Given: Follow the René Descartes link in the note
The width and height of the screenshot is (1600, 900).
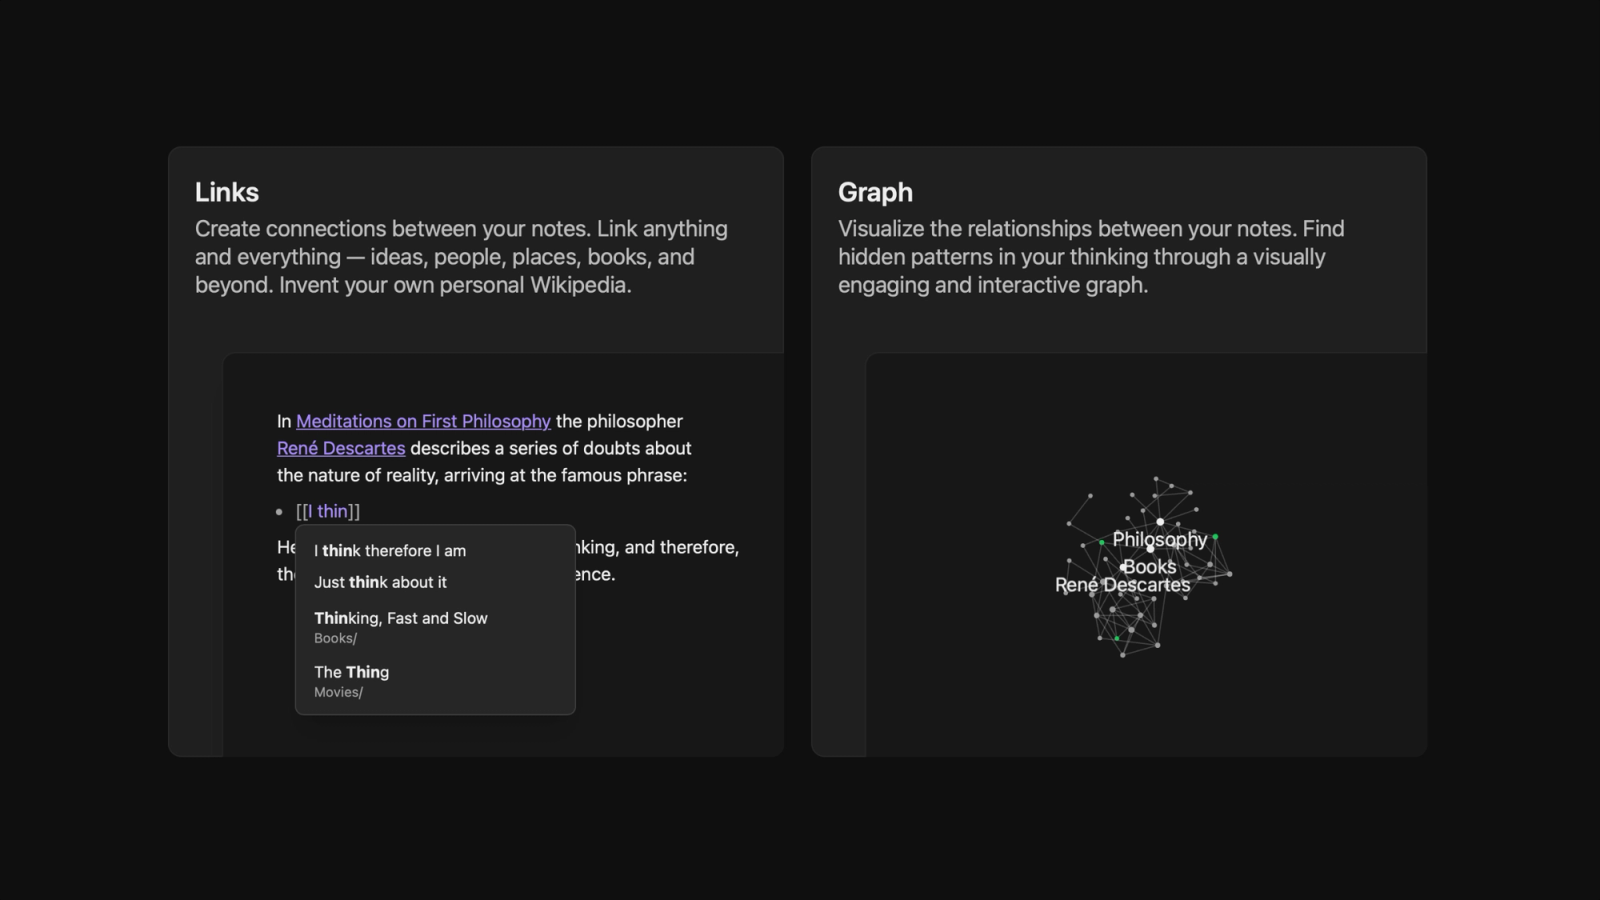Looking at the screenshot, I should (x=341, y=448).
